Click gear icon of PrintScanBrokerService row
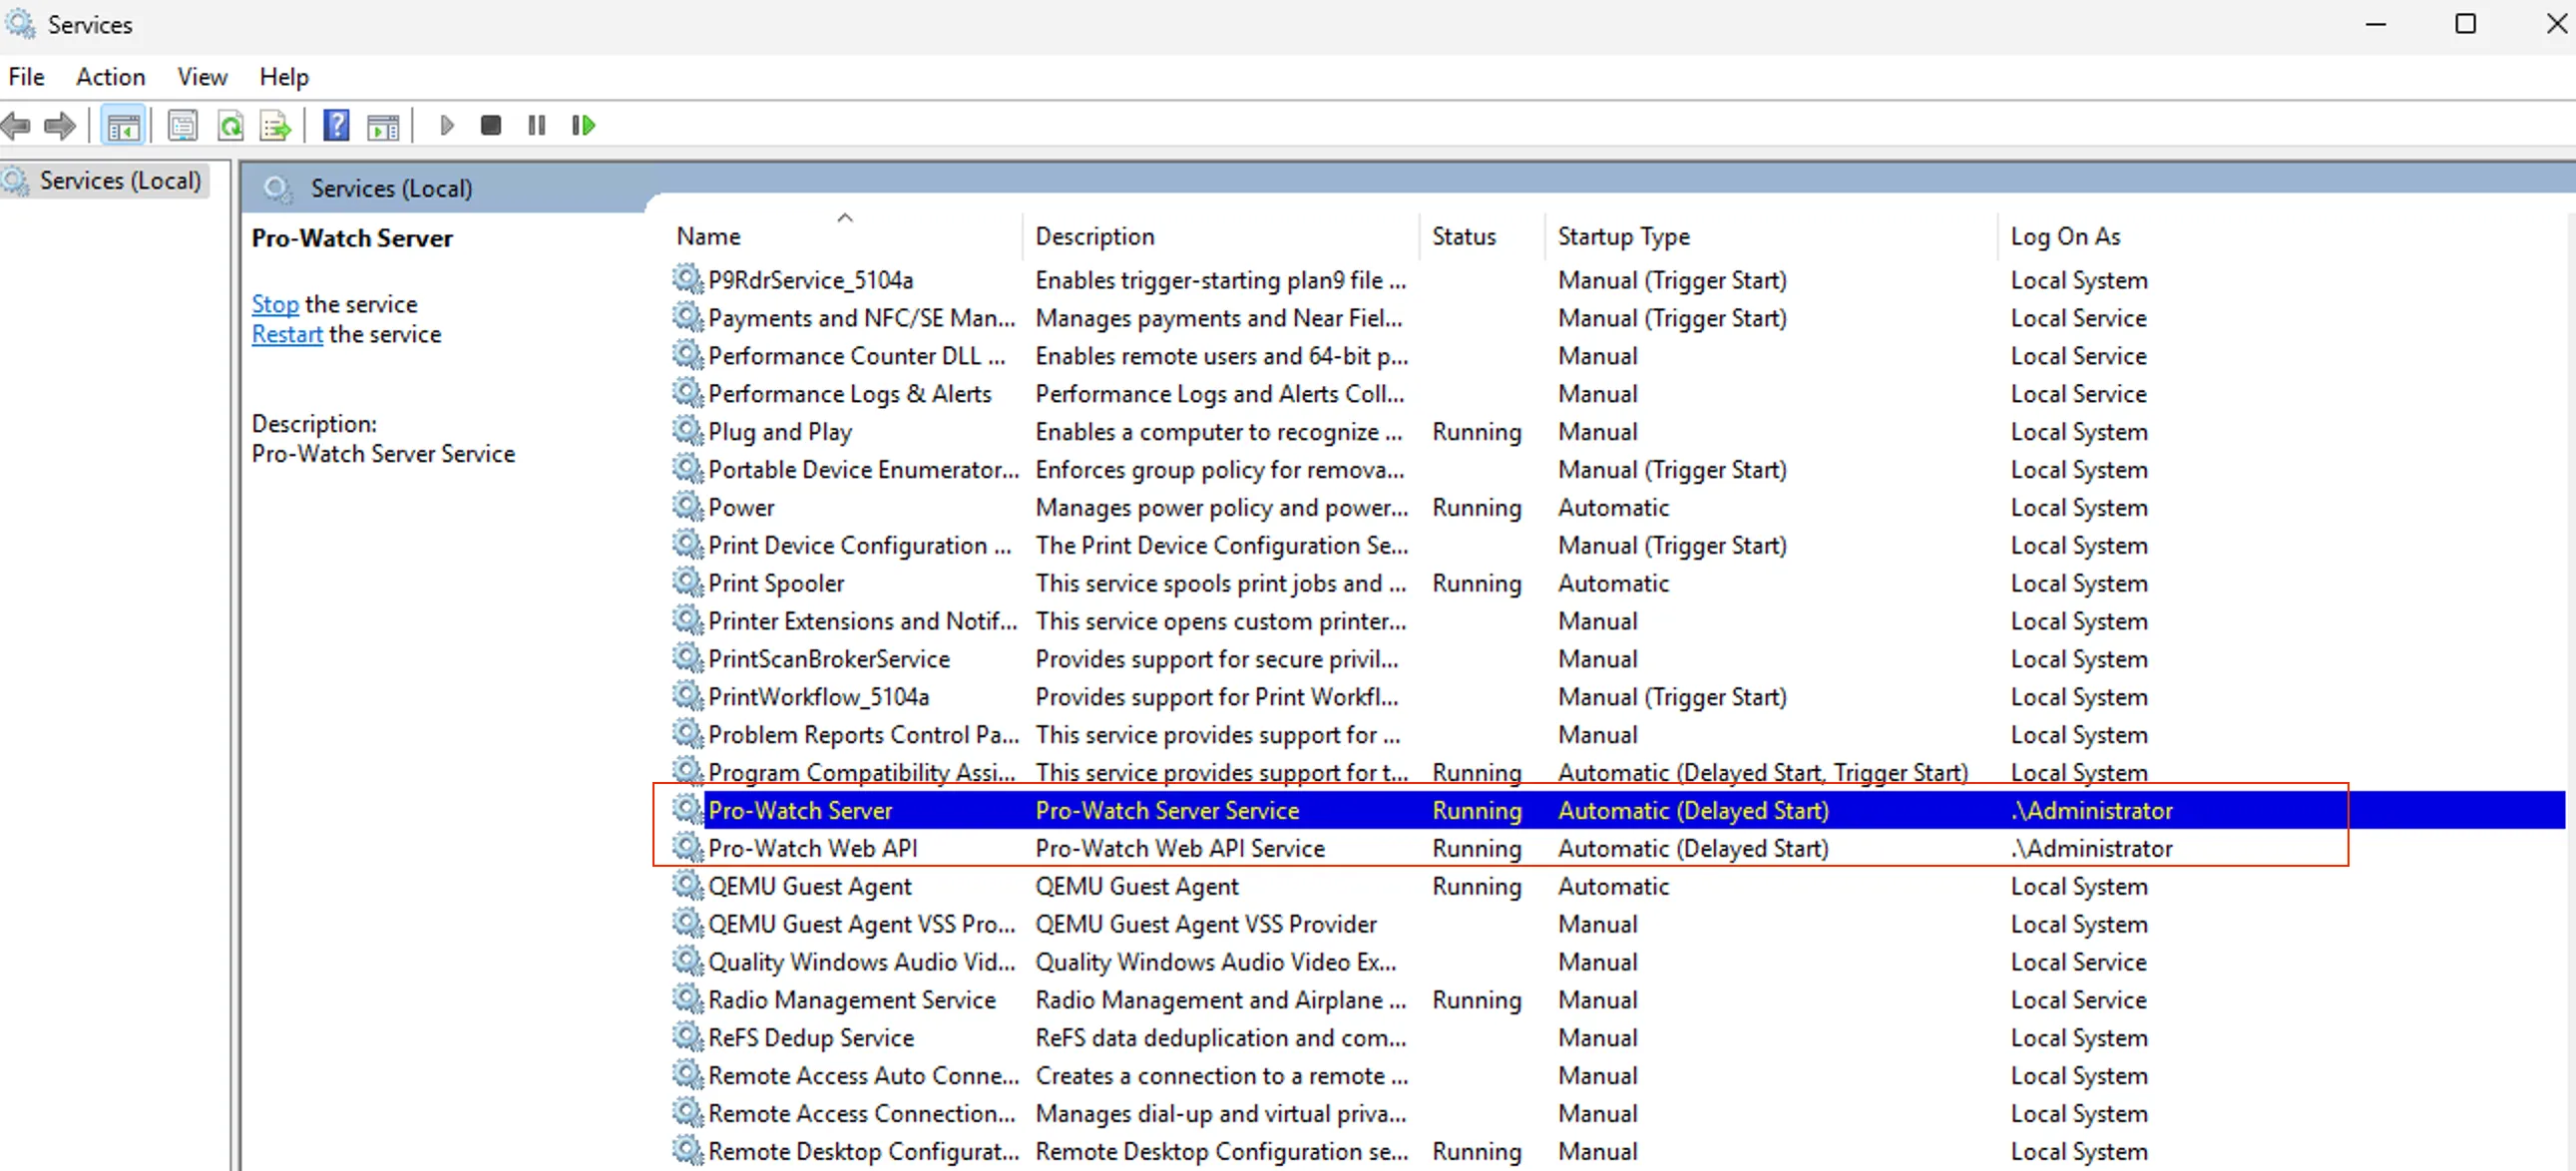Screen dimensions: 2576x1171 point(687,658)
